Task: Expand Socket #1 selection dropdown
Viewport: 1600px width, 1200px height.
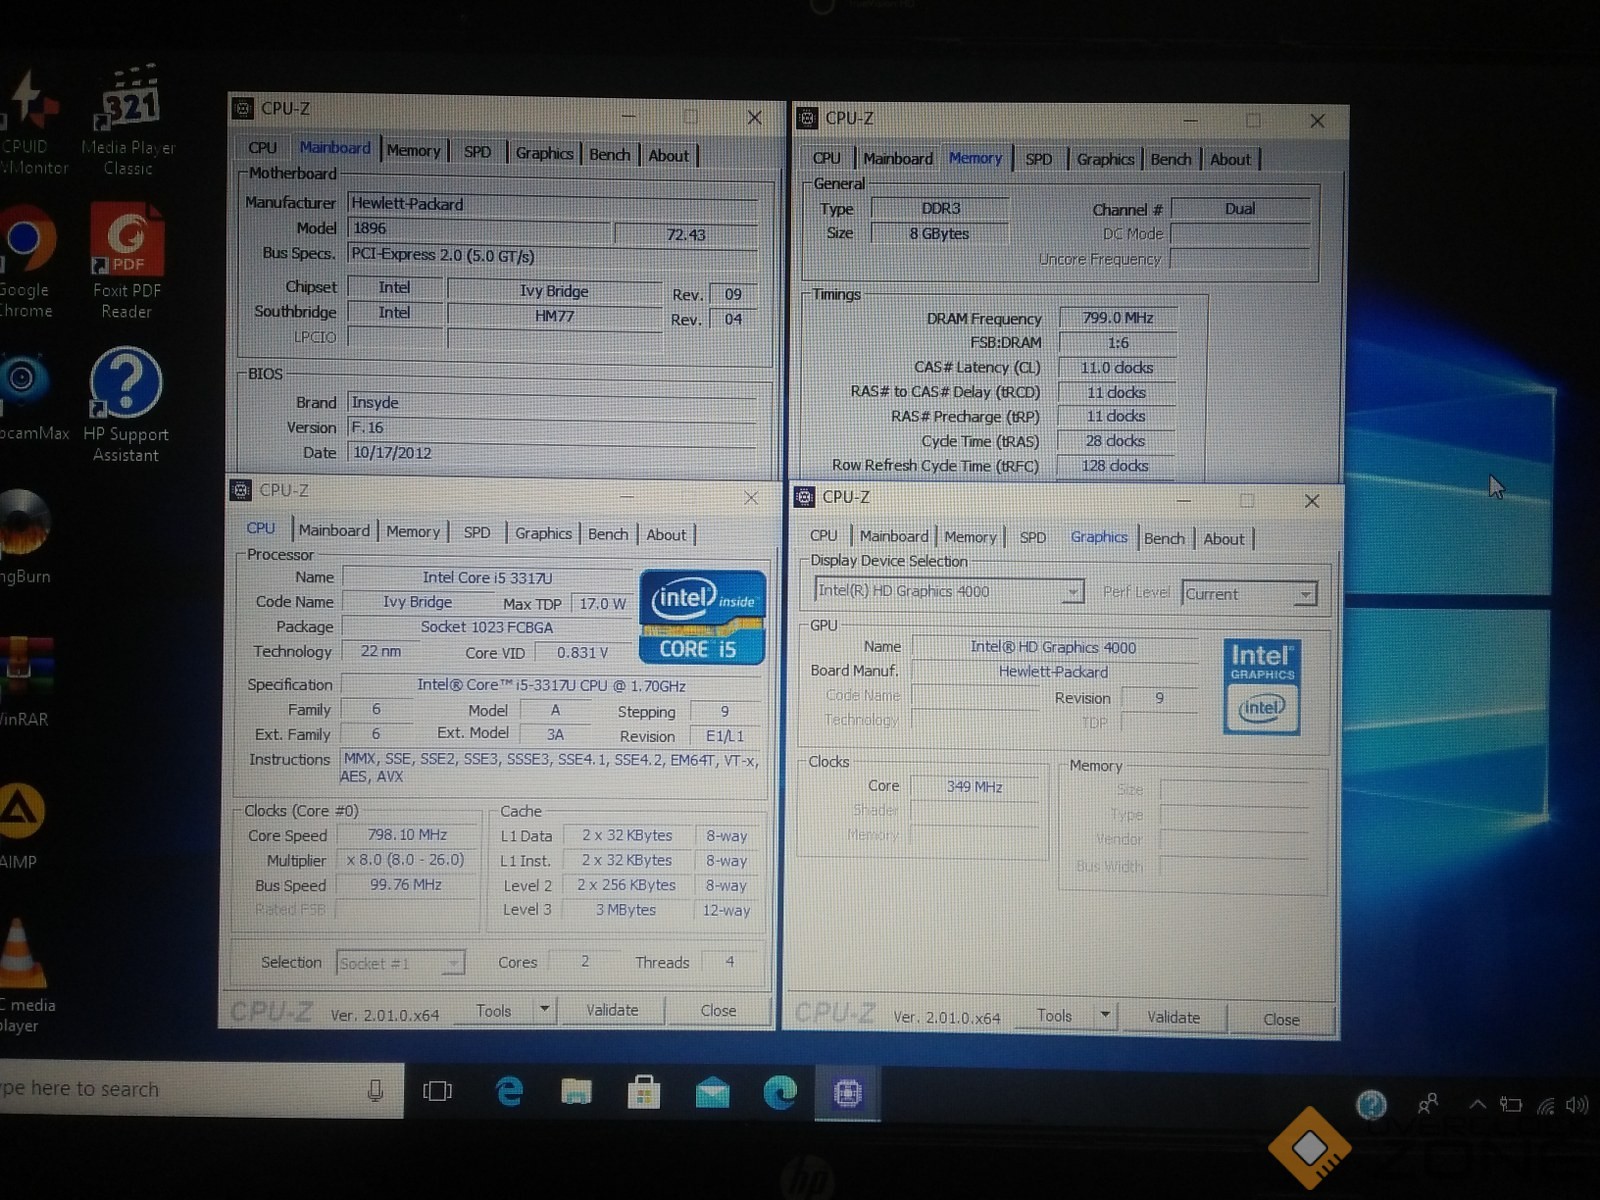Action: click(x=453, y=963)
